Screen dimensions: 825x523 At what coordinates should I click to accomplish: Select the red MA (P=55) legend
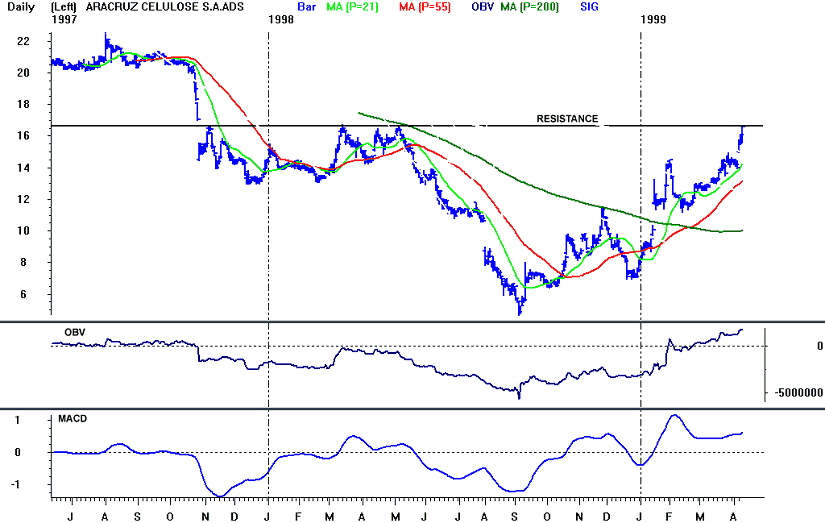(x=425, y=7)
